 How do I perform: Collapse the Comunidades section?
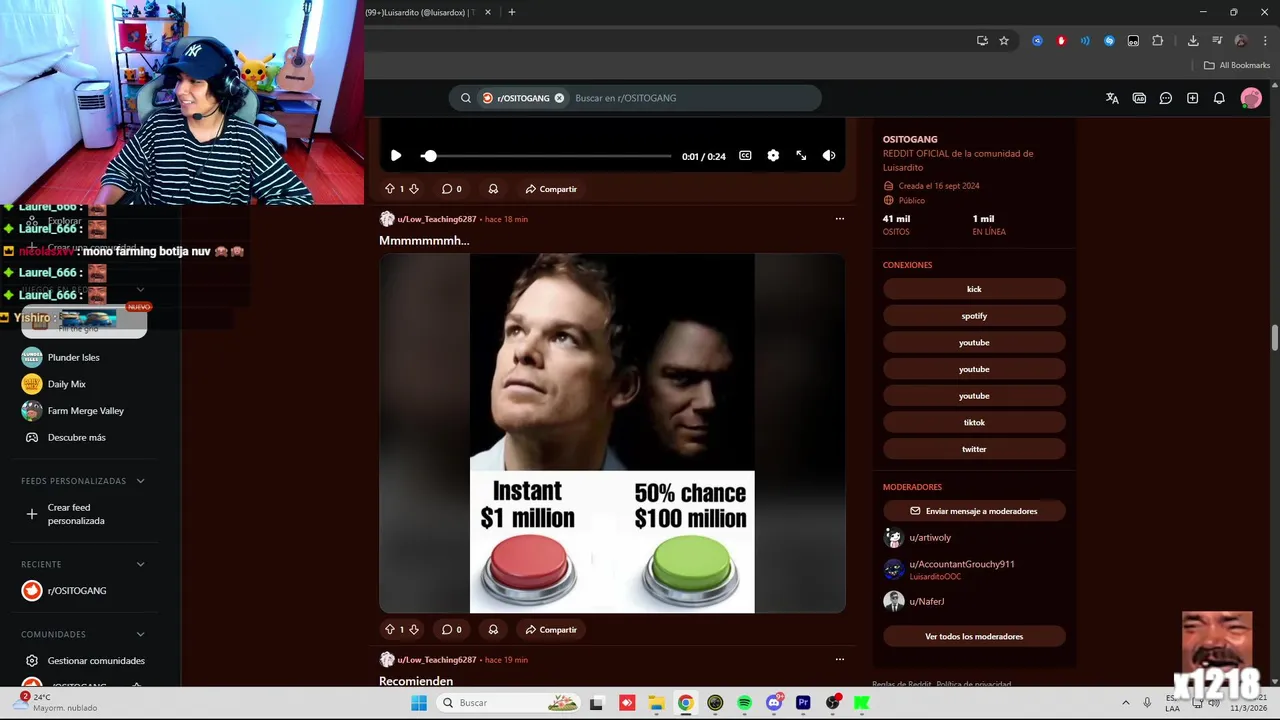pyautogui.click(x=140, y=634)
